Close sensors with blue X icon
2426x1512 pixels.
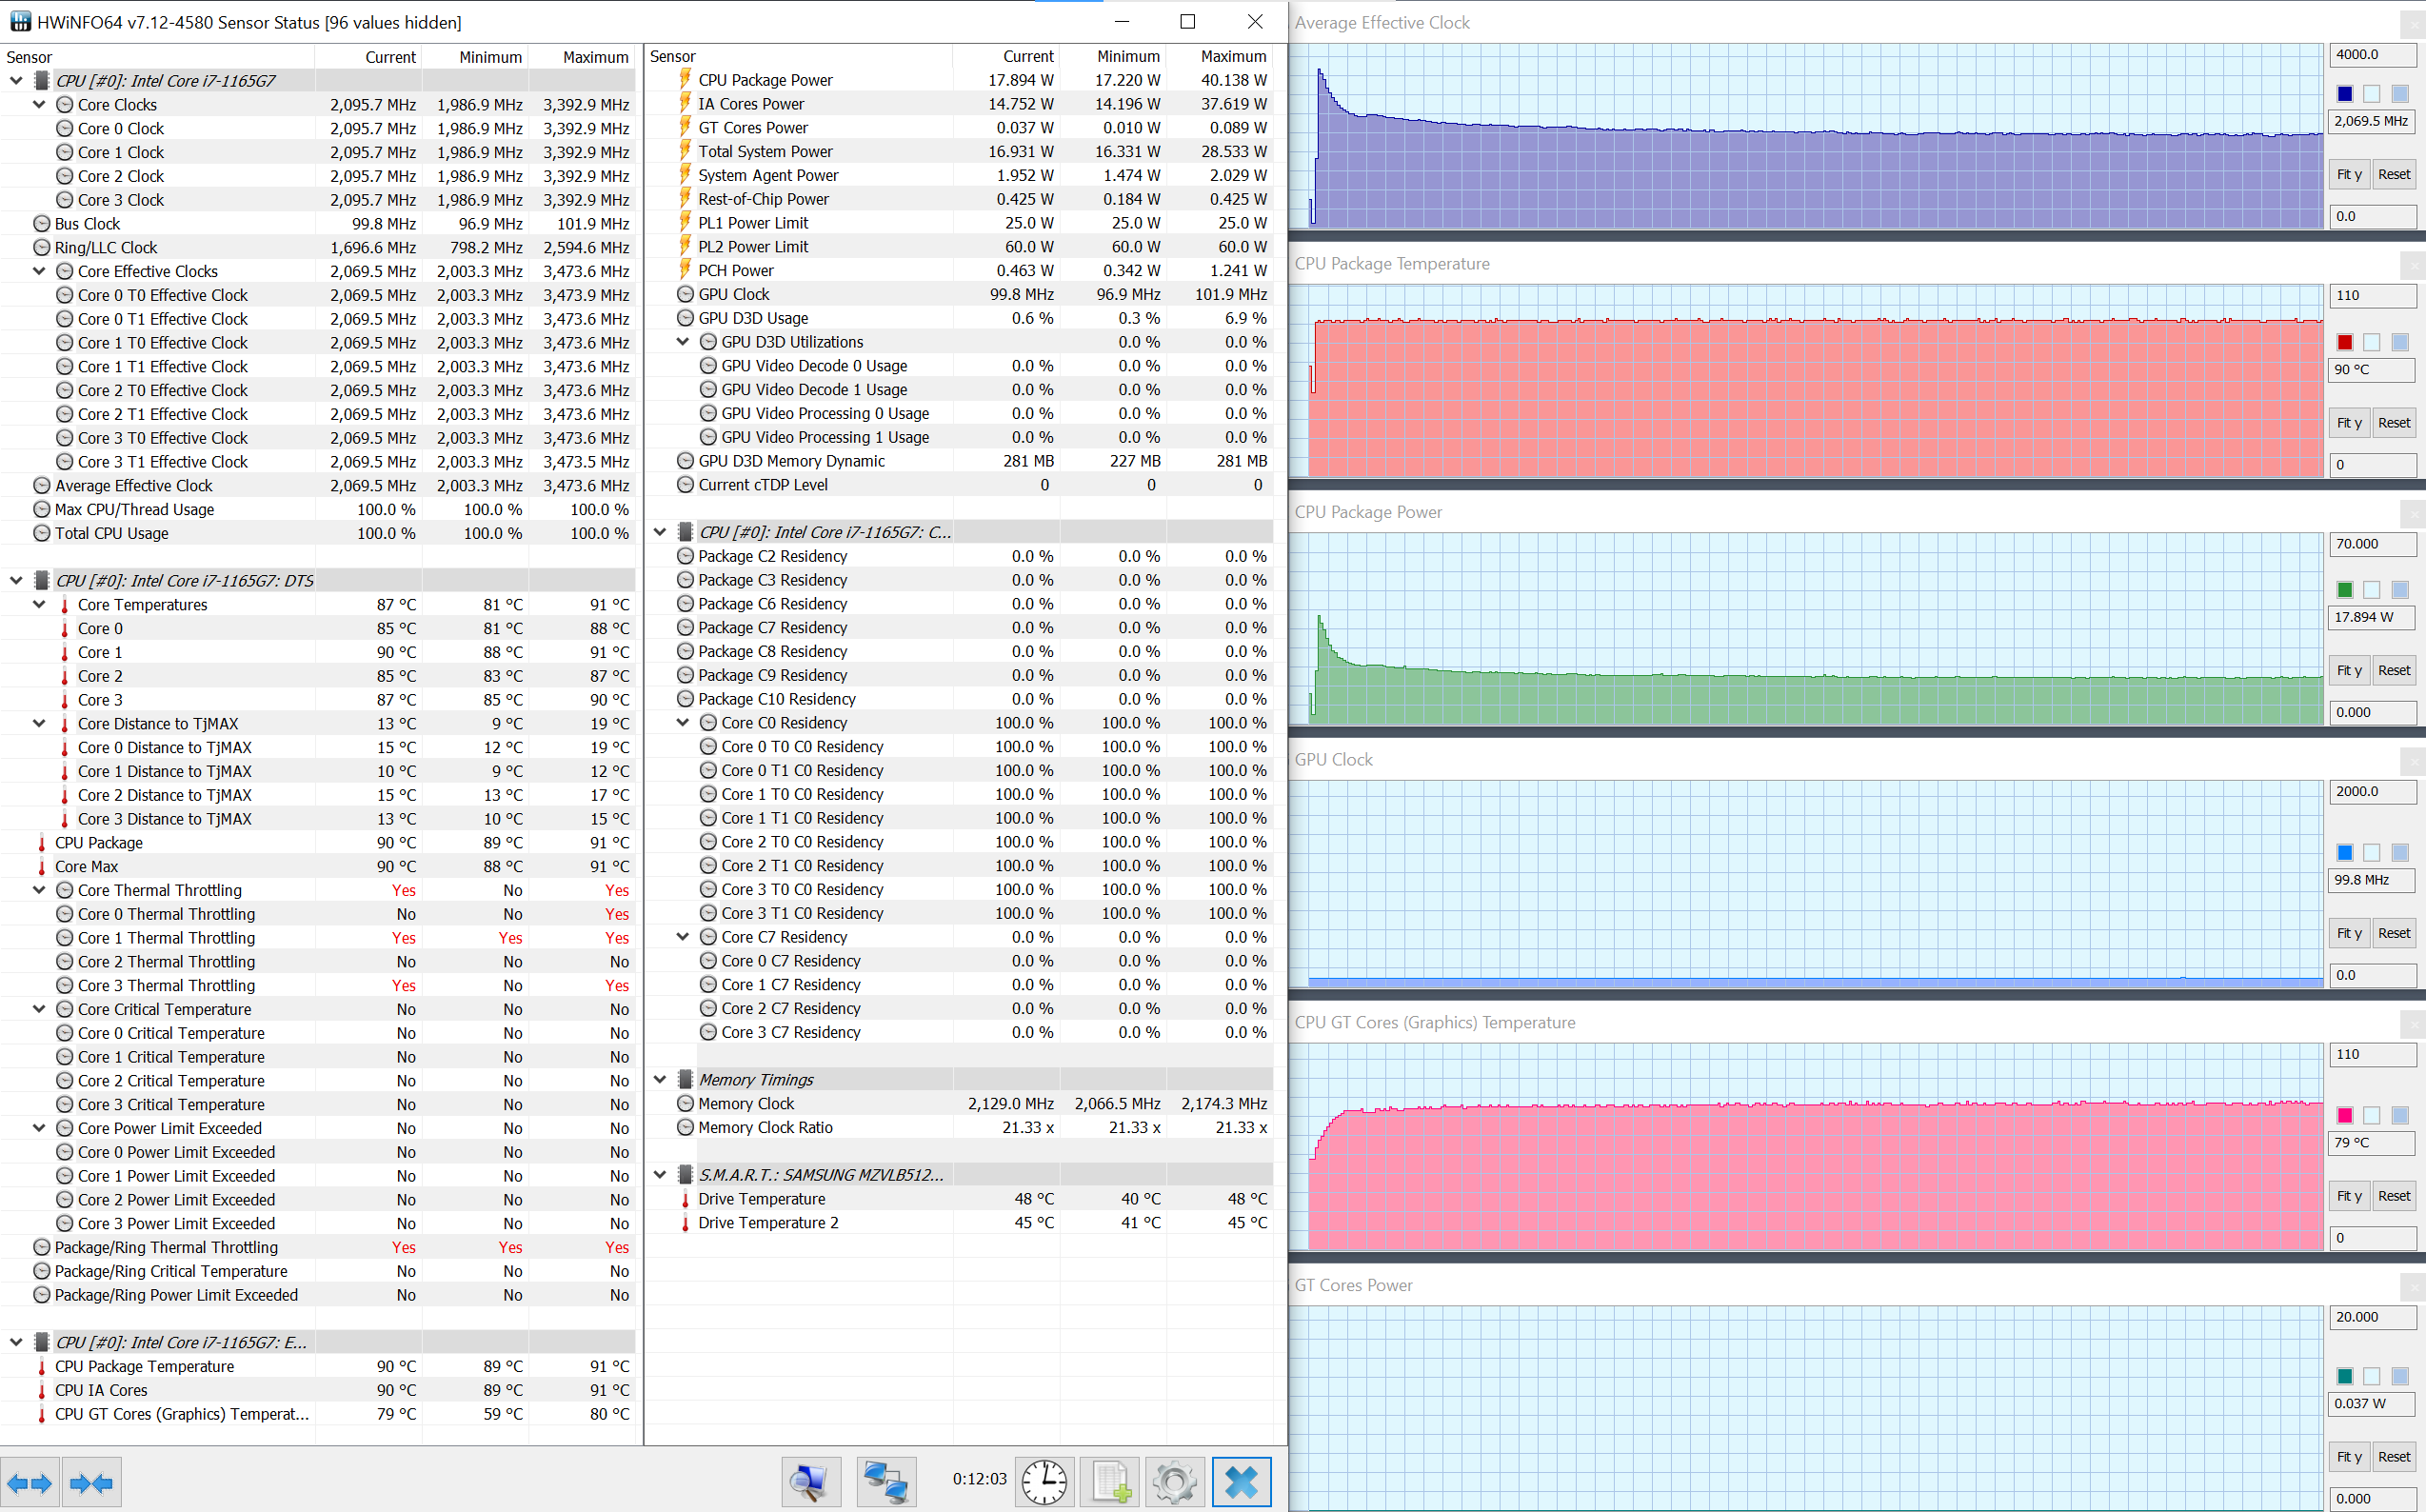[1241, 1481]
